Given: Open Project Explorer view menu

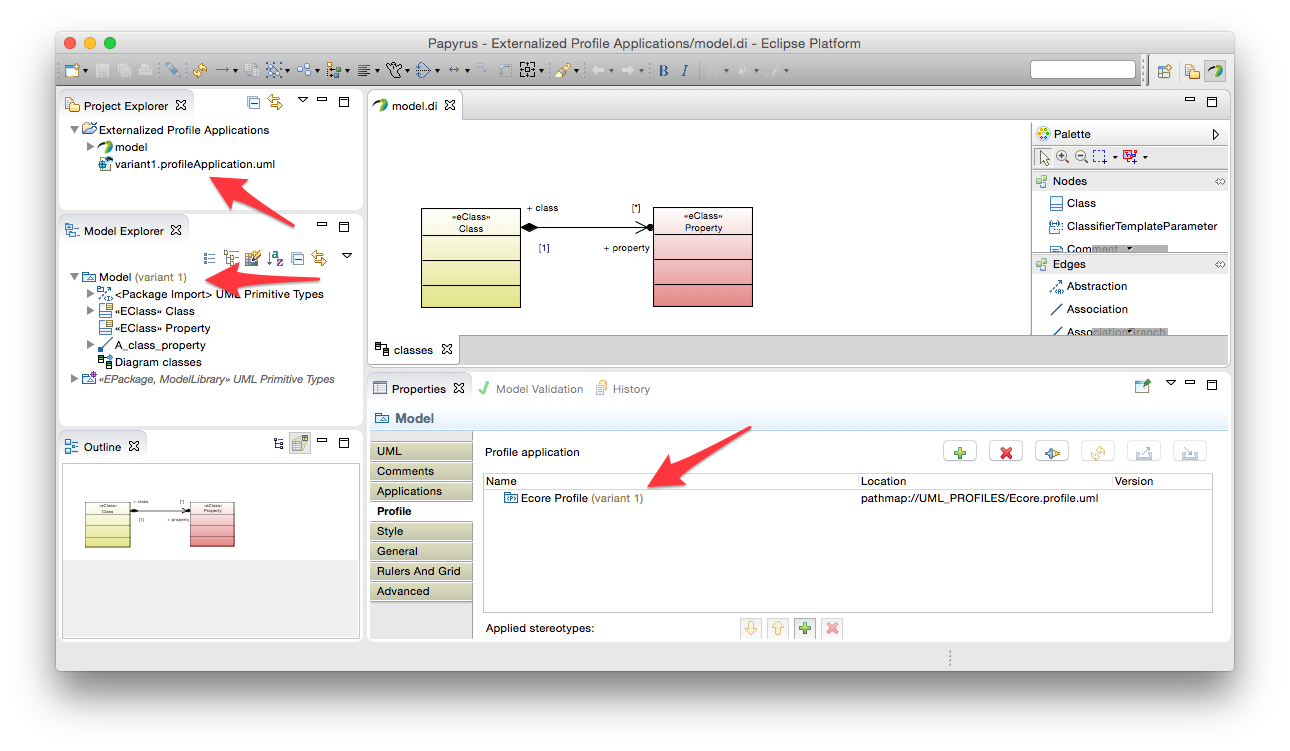Looking at the screenshot, I should pyautogui.click(x=302, y=100).
